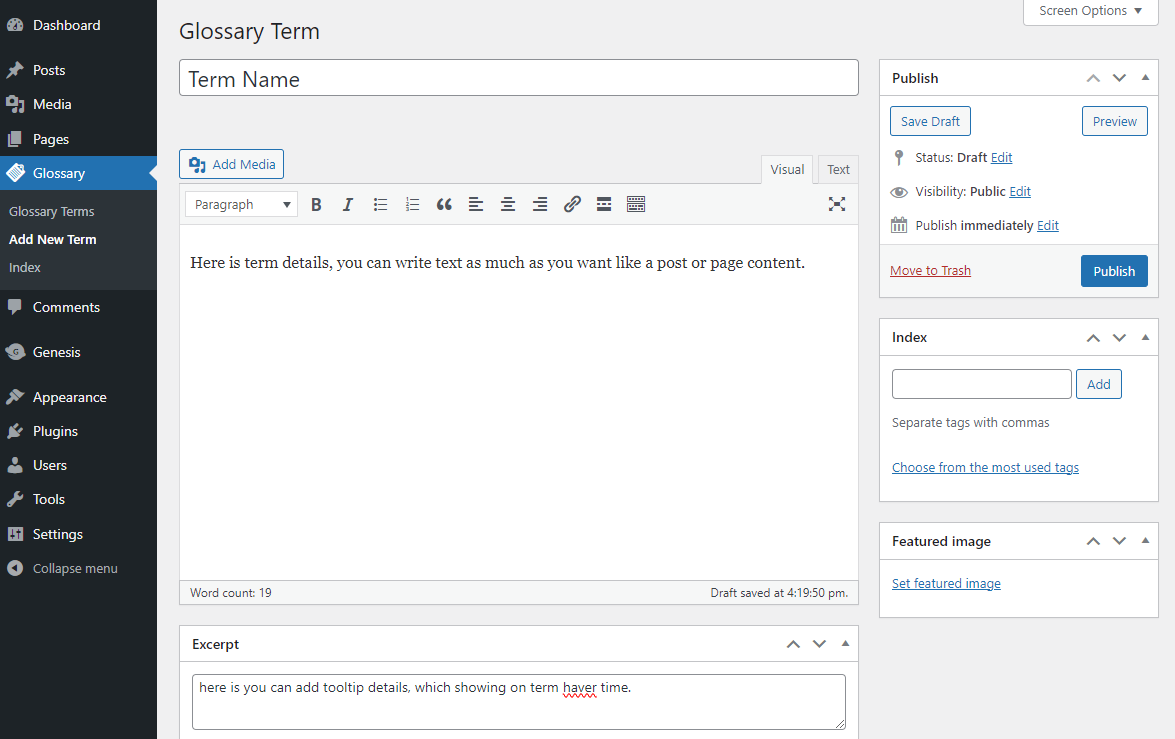Image resolution: width=1175 pixels, height=739 pixels.
Task: Collapse the Featured image panel
Action: coord(1145,540)
